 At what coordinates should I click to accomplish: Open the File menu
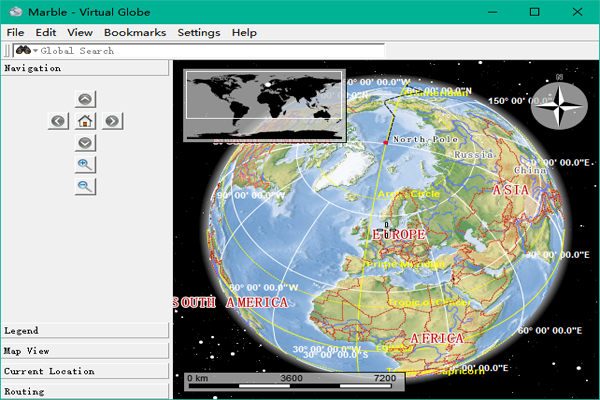coord(15,33)
